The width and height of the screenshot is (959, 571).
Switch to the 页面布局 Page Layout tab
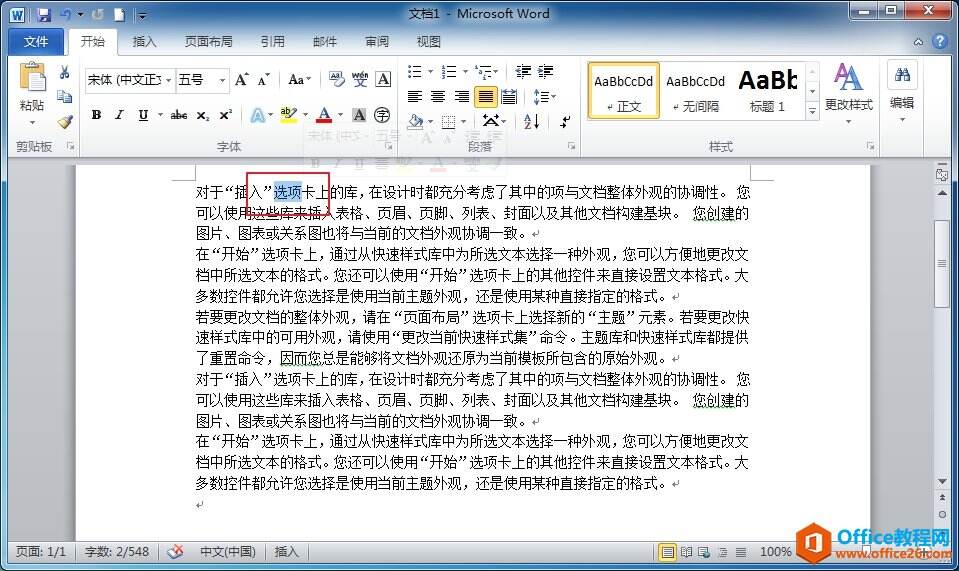point(209,42)
